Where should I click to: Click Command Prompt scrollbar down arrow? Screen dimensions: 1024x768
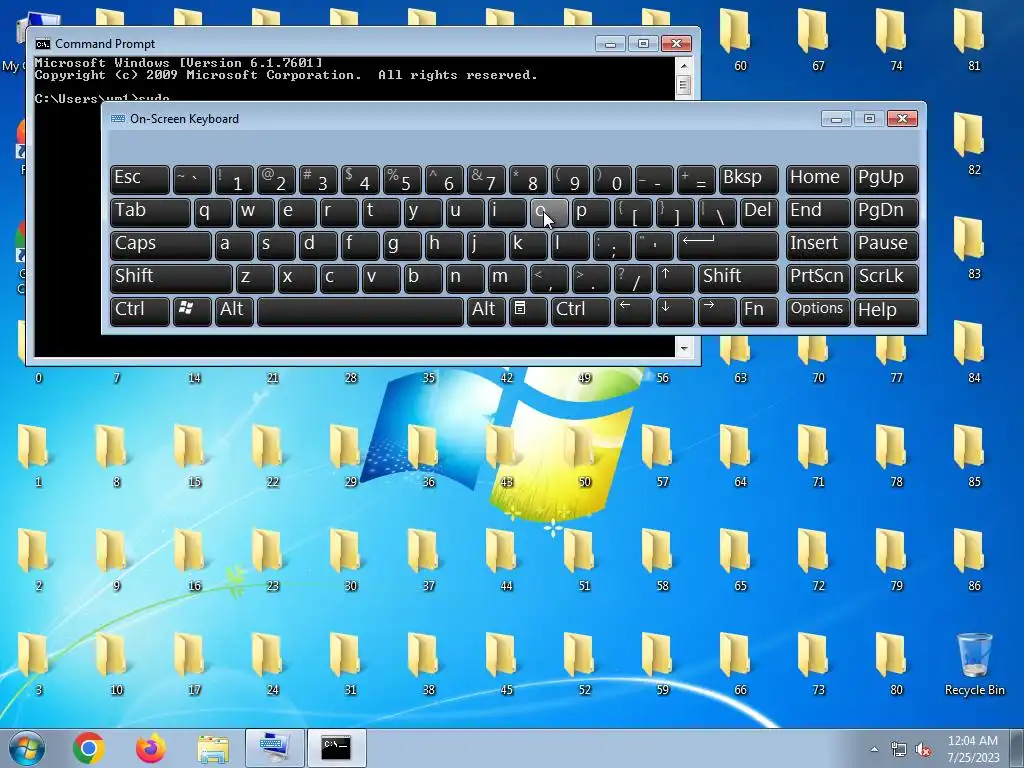(684, 348)
